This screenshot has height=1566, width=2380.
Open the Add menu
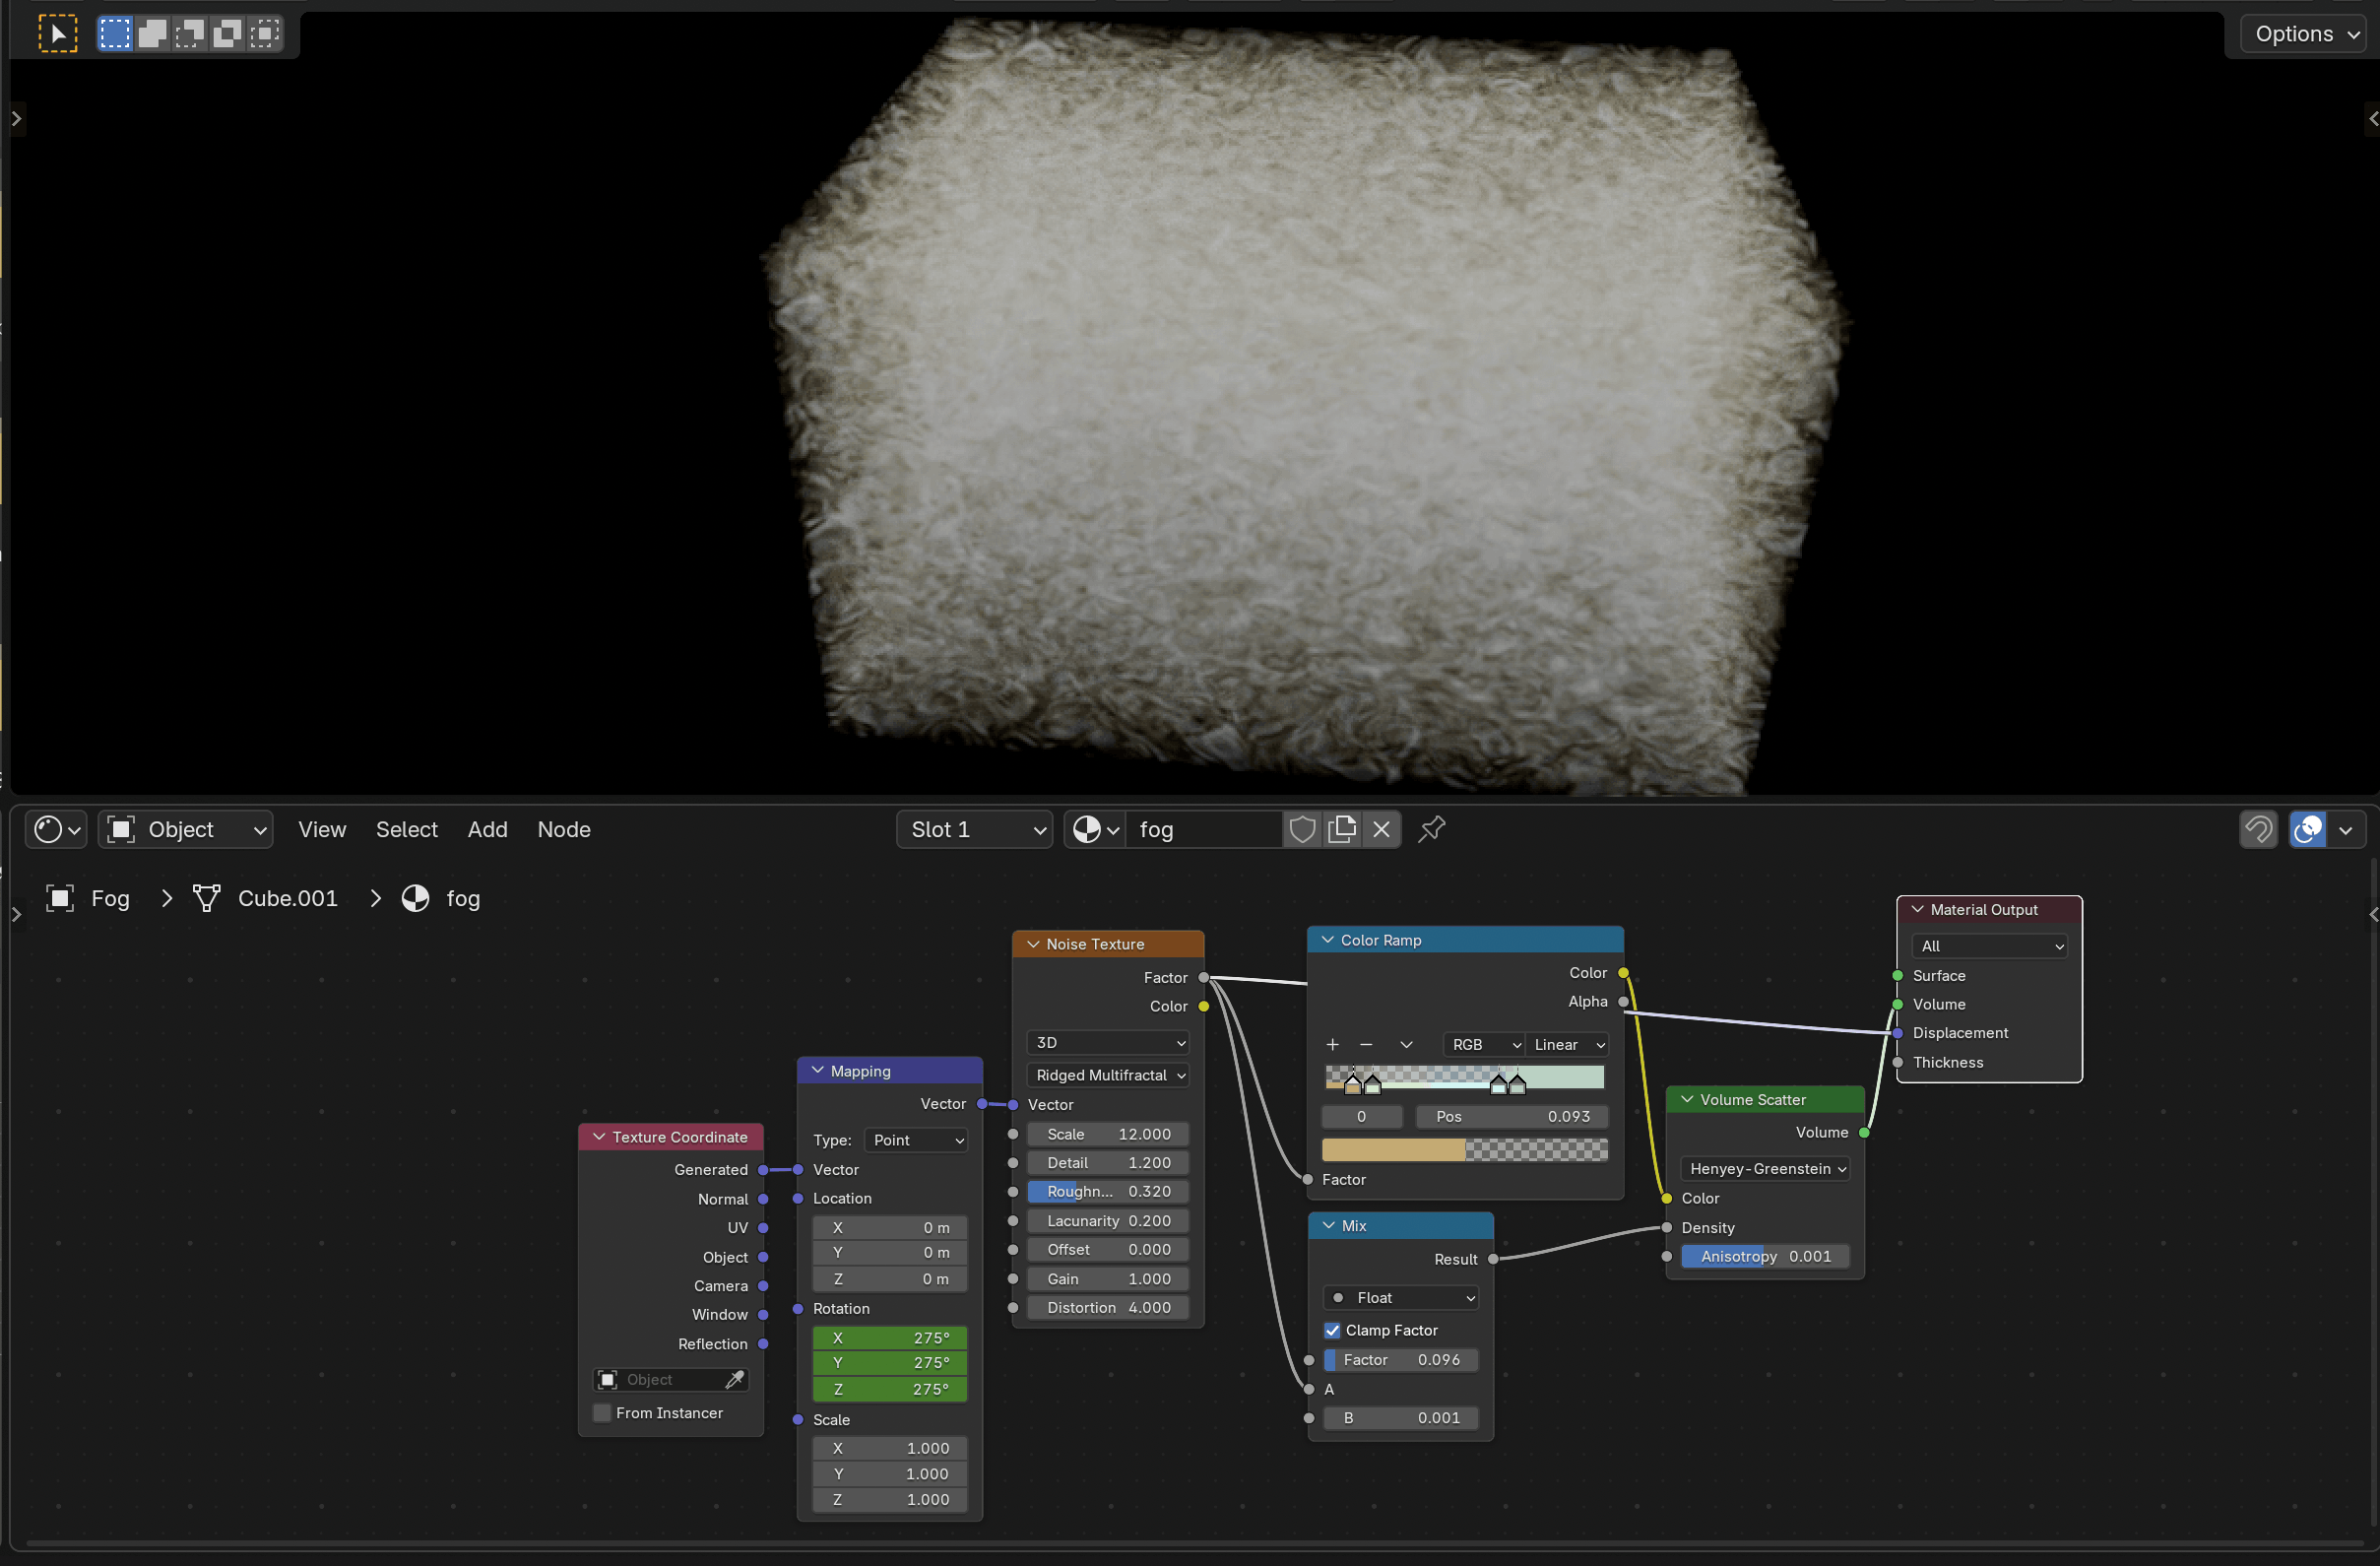pos(487,829)
